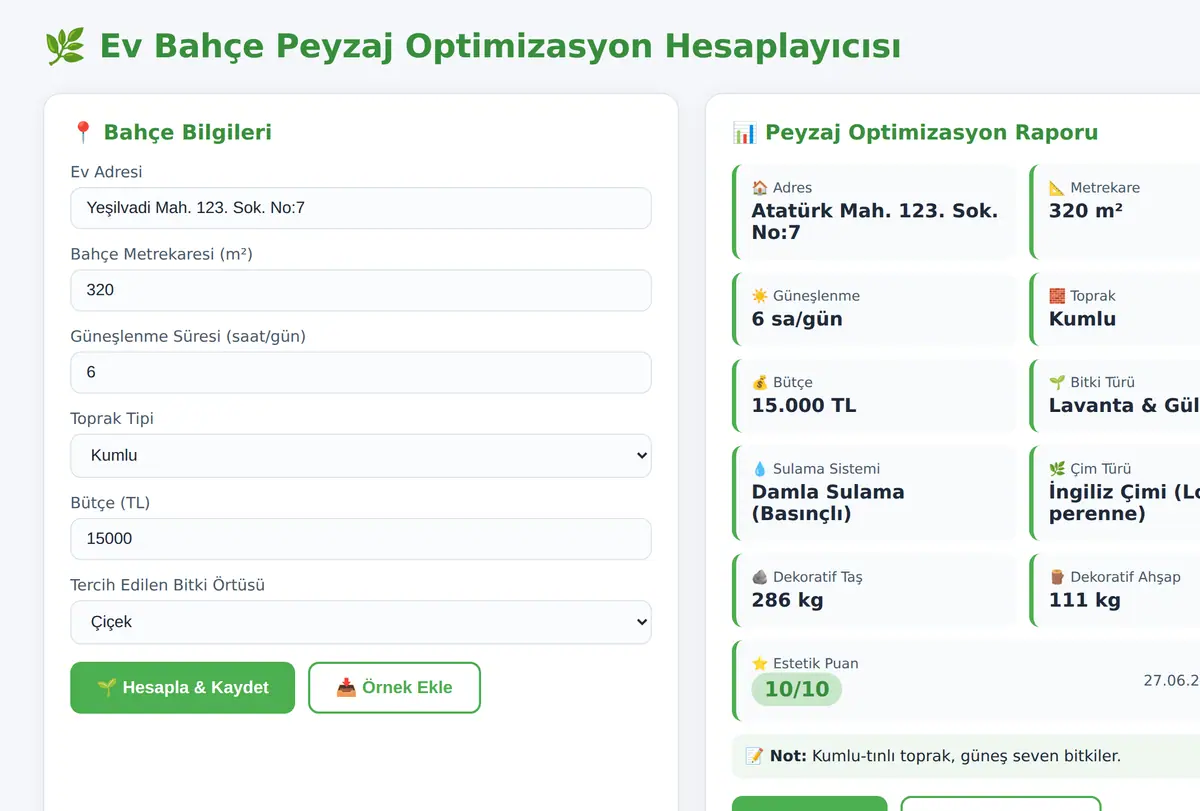Click the 'Damla Sulama (Basınçlı)' value
Screen dimensions: 1200x811
(x=828, y=503)
